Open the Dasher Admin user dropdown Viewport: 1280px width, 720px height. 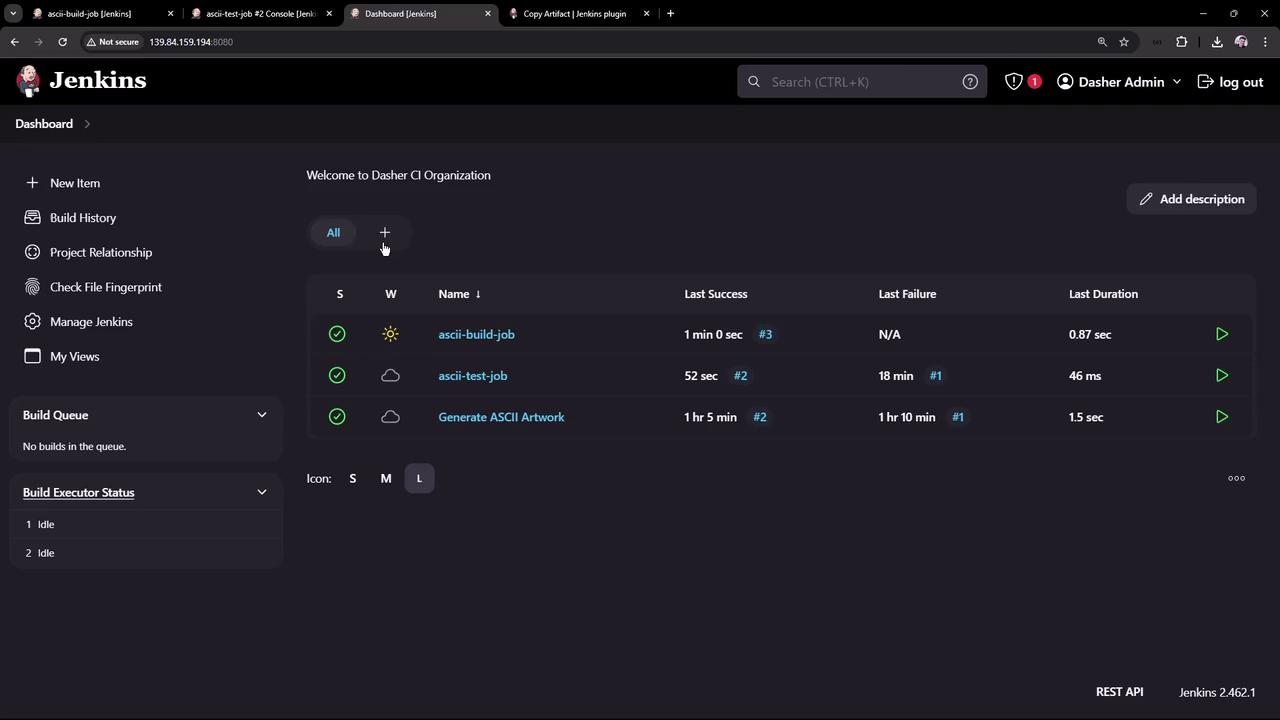pyautogui.click(x=1119, y=82)
